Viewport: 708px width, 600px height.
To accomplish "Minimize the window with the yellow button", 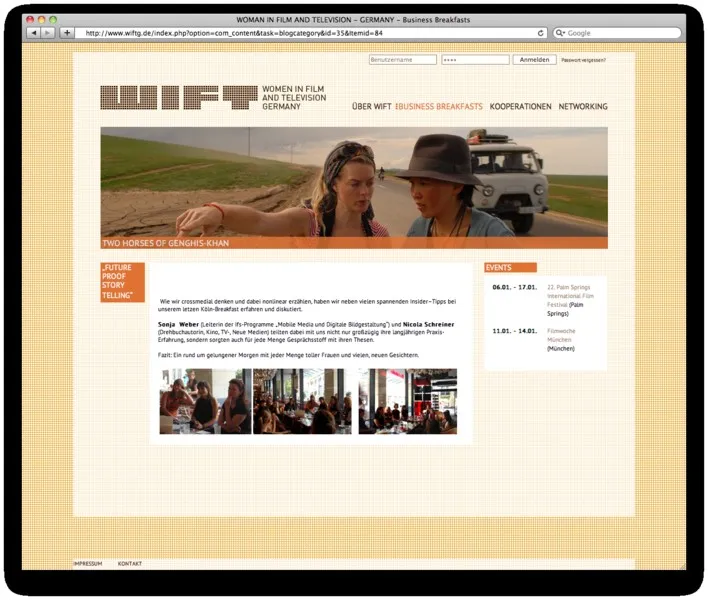I will tap(42, 19).
